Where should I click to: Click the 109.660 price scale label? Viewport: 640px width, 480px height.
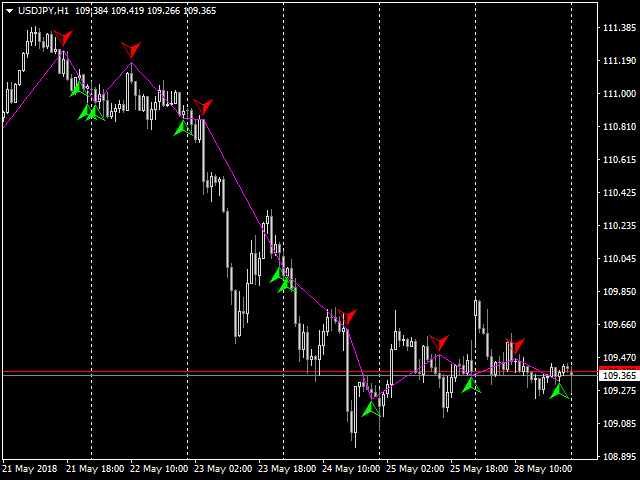click(619, 325)
